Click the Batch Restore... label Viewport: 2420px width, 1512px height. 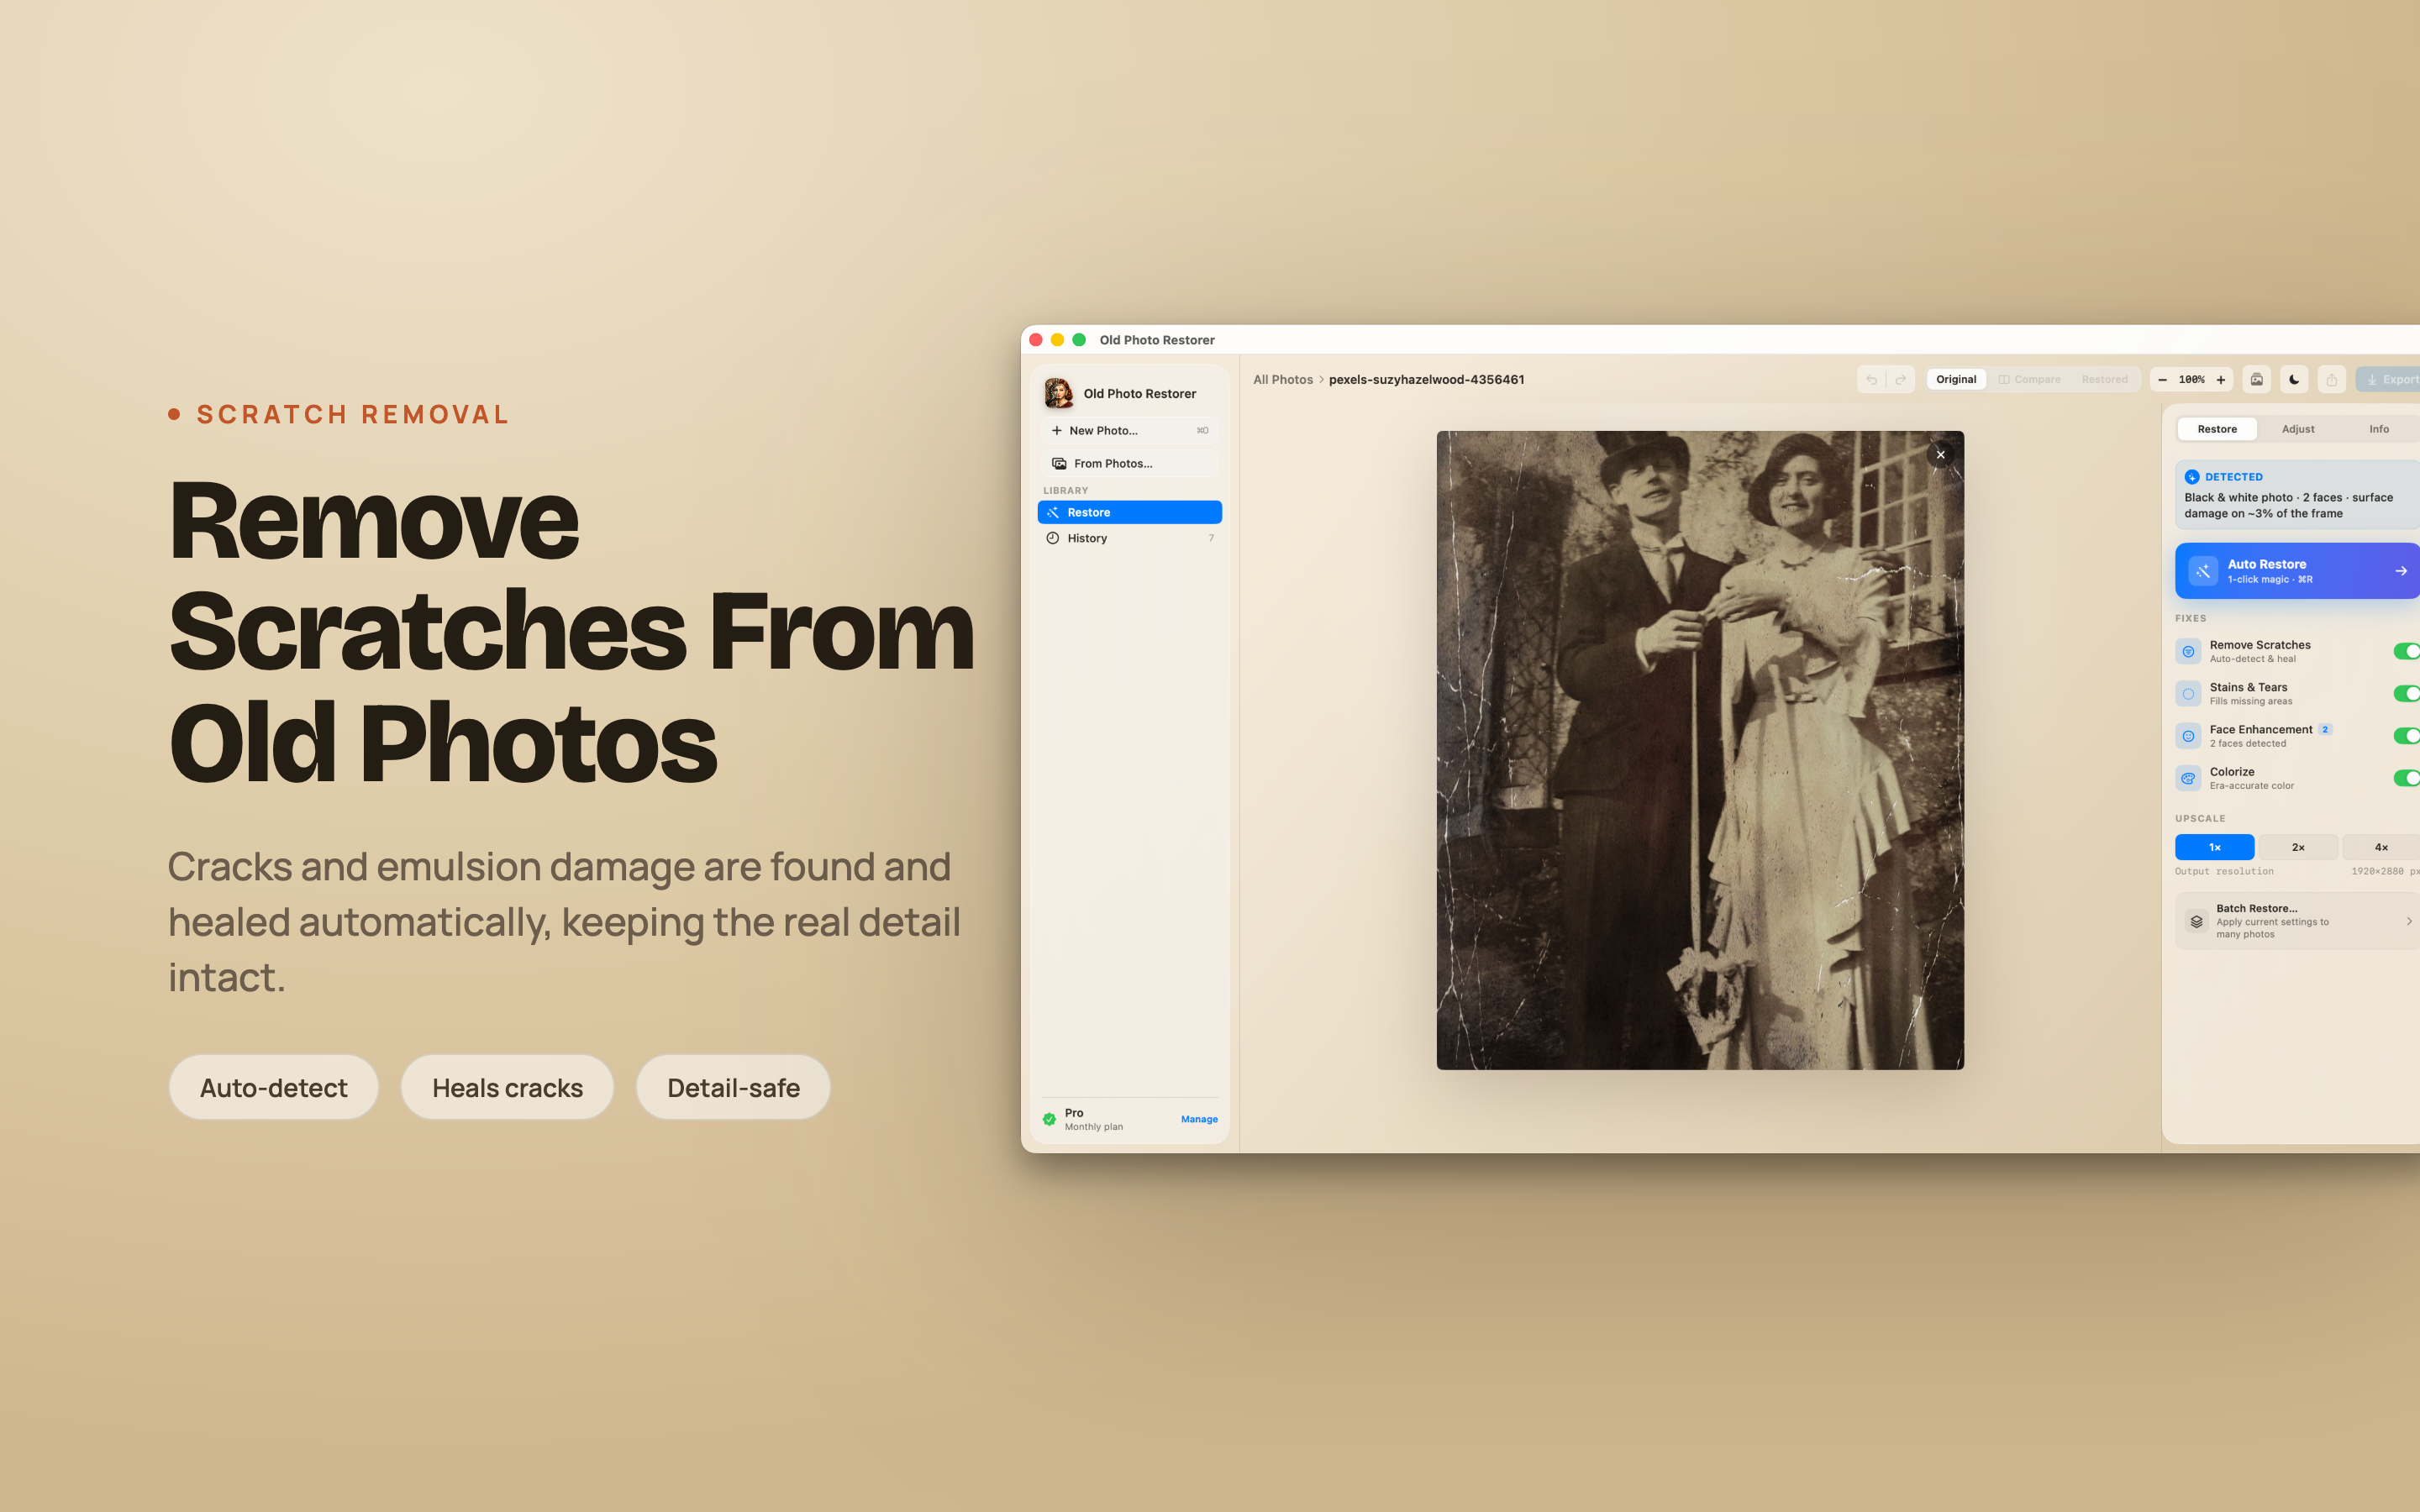[2256, 909]
